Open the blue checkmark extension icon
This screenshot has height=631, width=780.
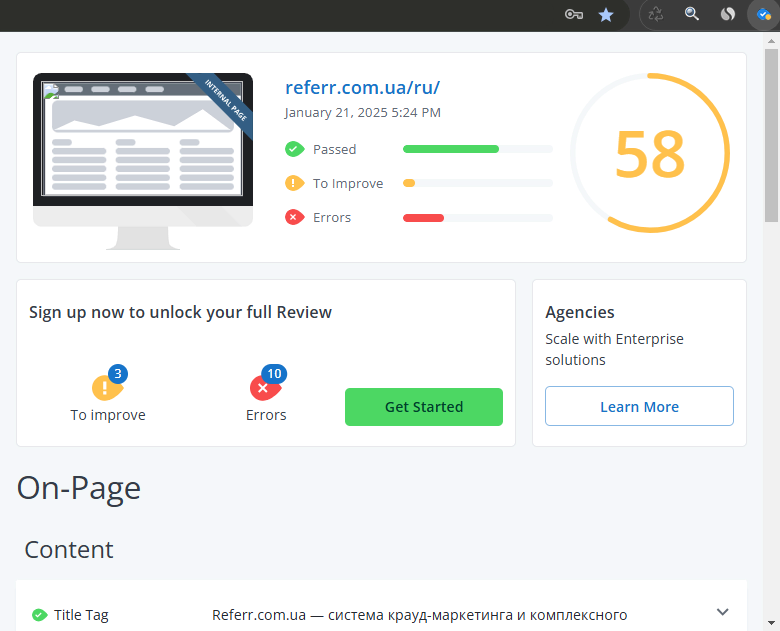pos(764,14)
